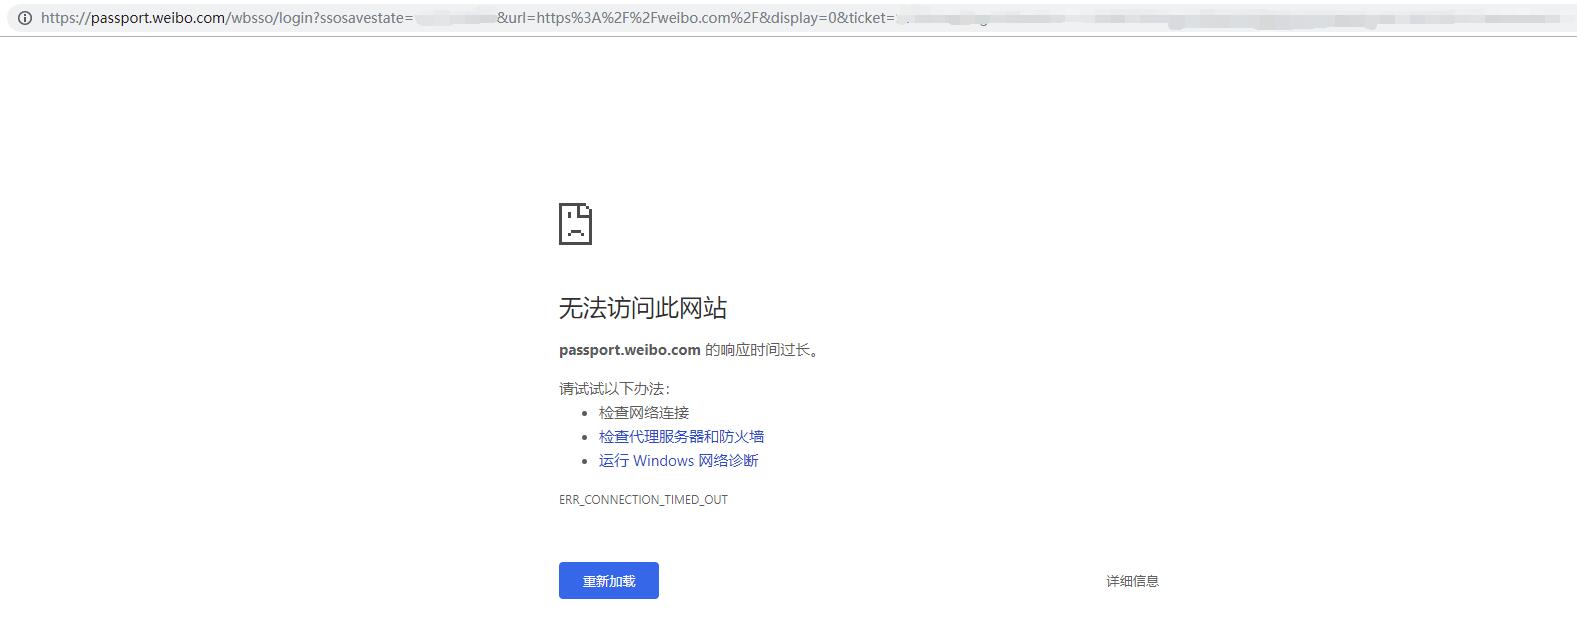Open 详细信息 for error details

1132,581
